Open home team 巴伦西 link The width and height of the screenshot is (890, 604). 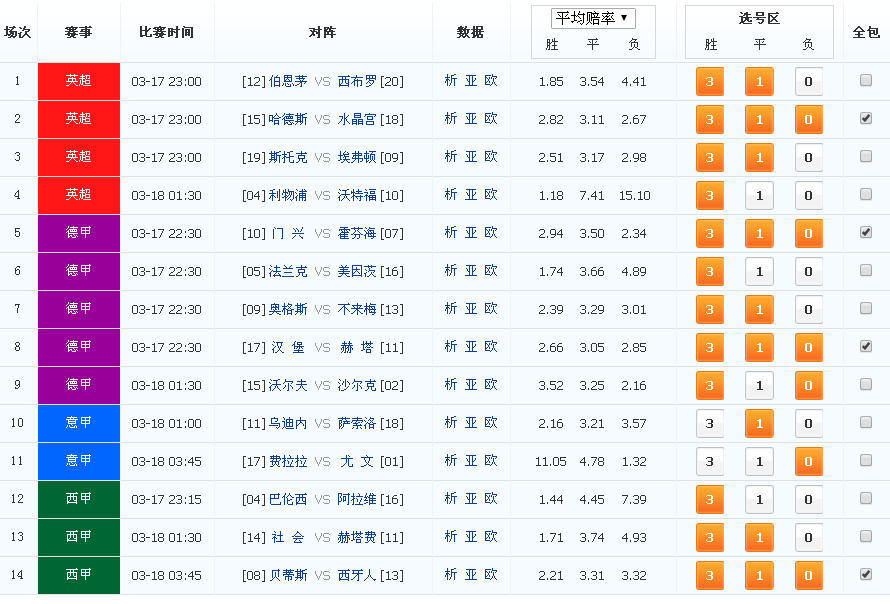pyautogui.click(x=288, y=500)
